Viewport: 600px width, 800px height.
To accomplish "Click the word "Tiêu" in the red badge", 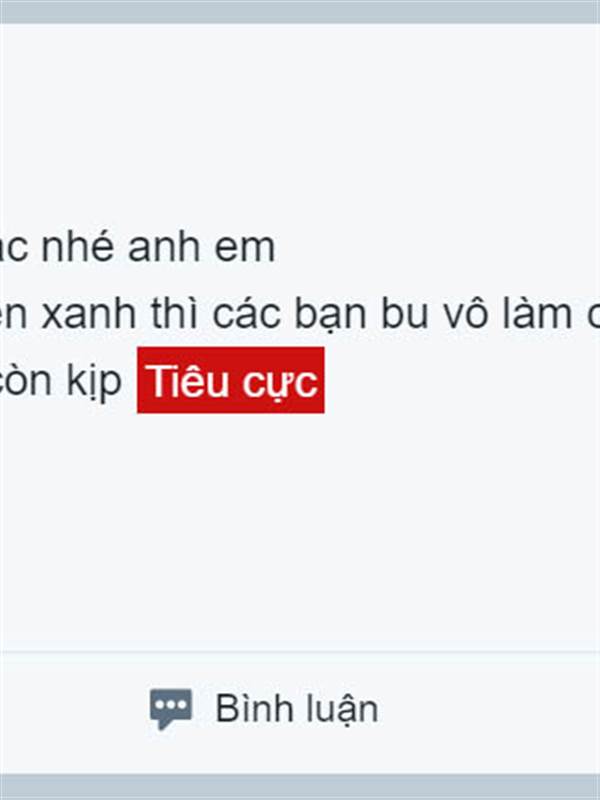I will 190,381.
